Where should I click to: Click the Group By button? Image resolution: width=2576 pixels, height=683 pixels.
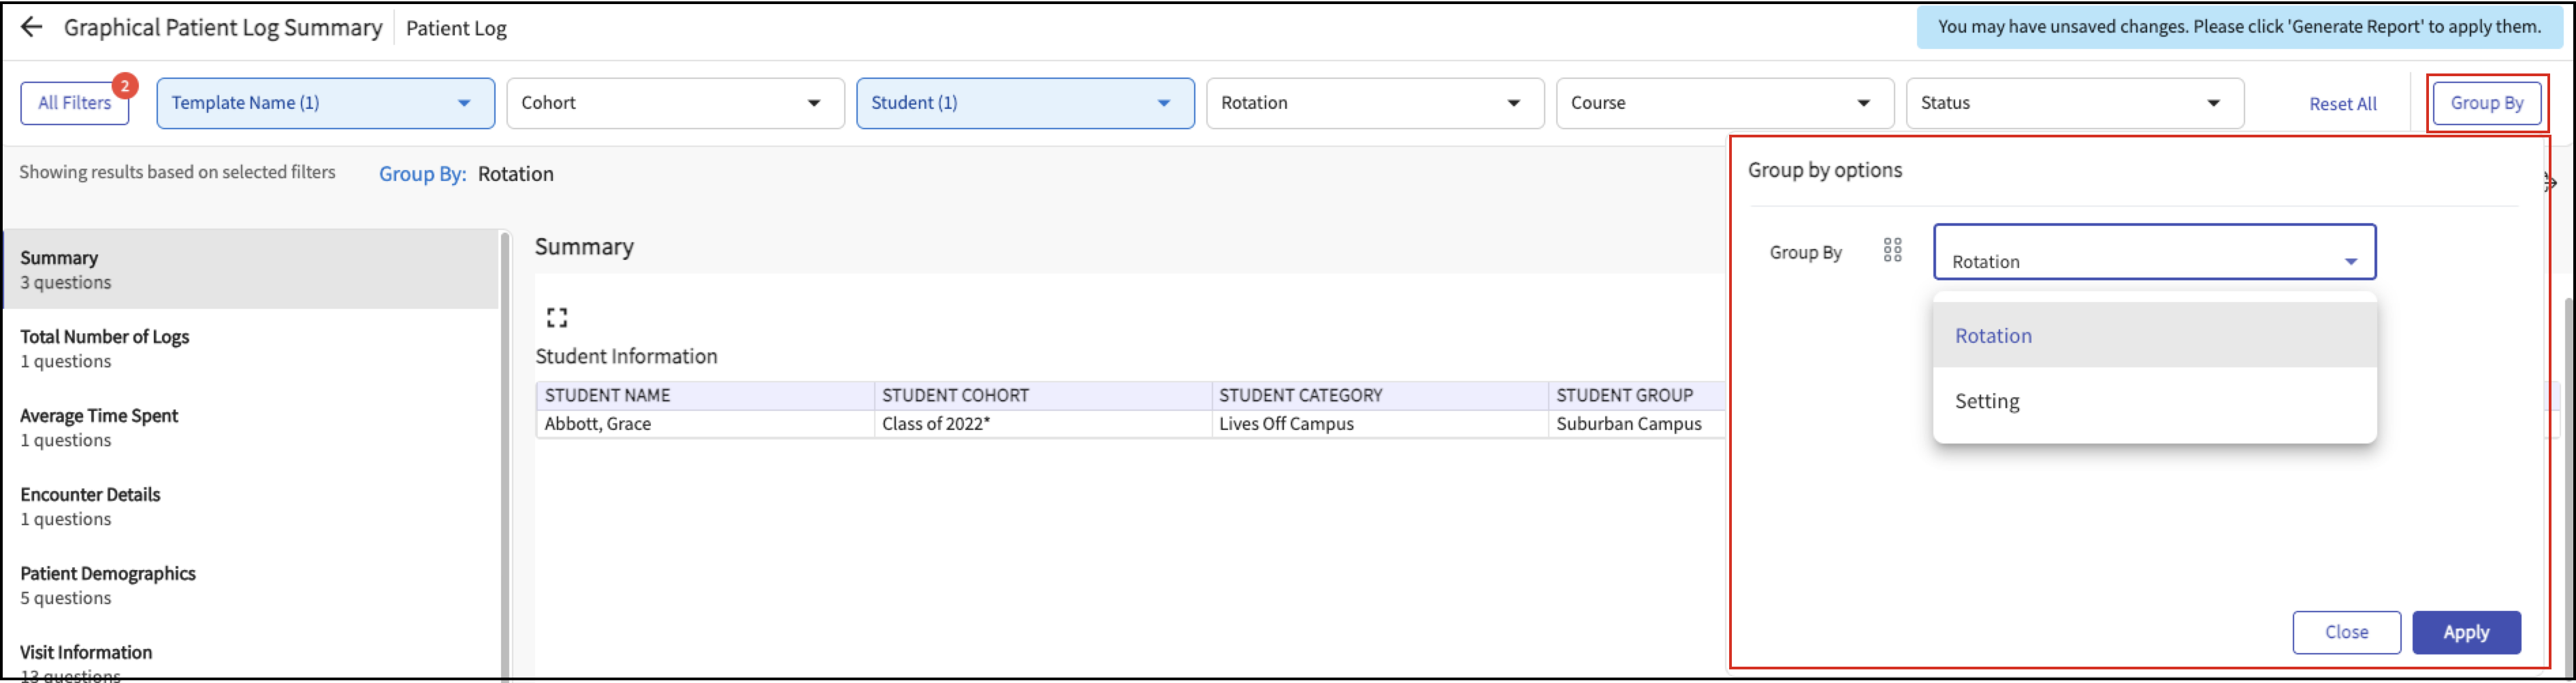point(2486,103)
